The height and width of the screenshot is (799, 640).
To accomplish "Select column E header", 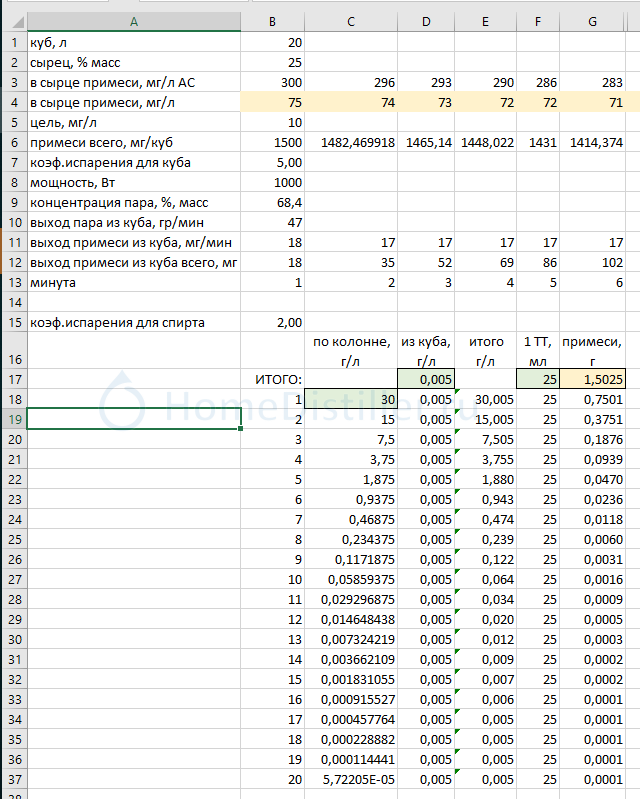I will 485,21.
